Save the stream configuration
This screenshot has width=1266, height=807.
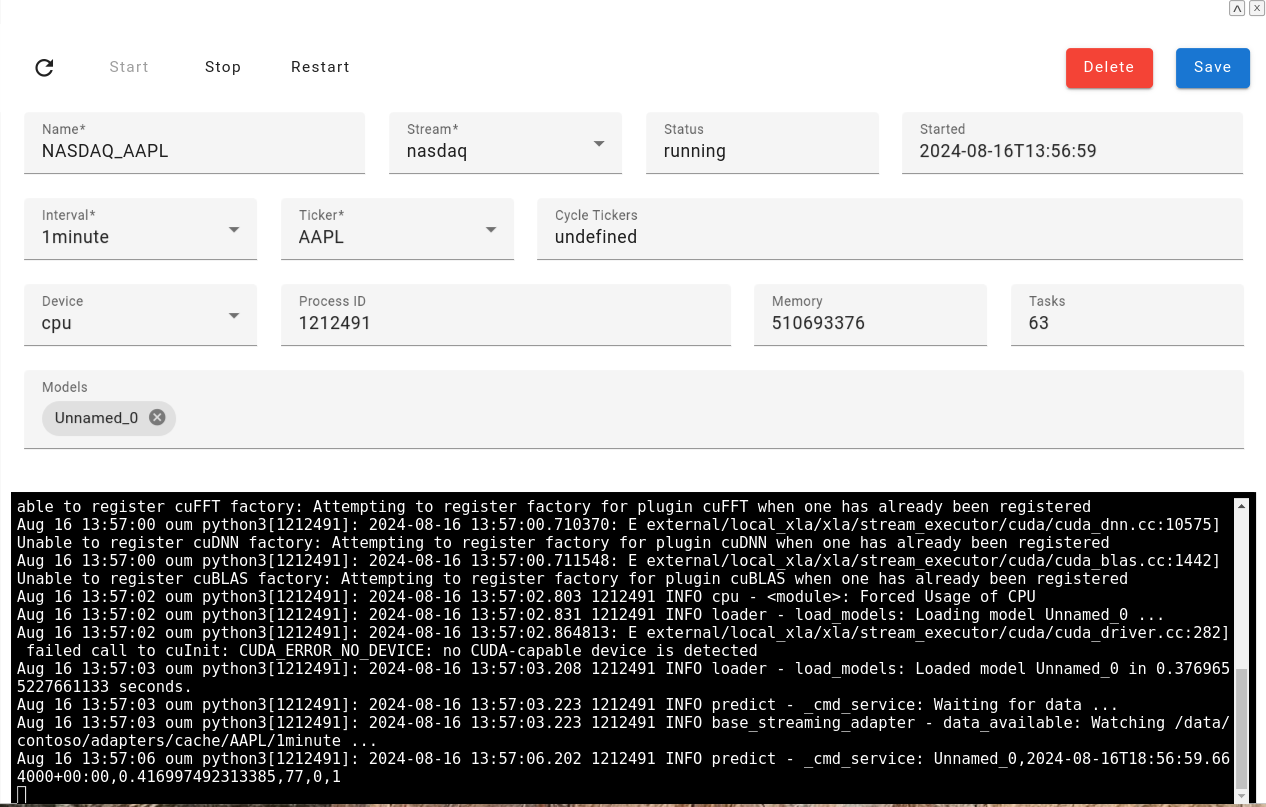[1212, 67]
